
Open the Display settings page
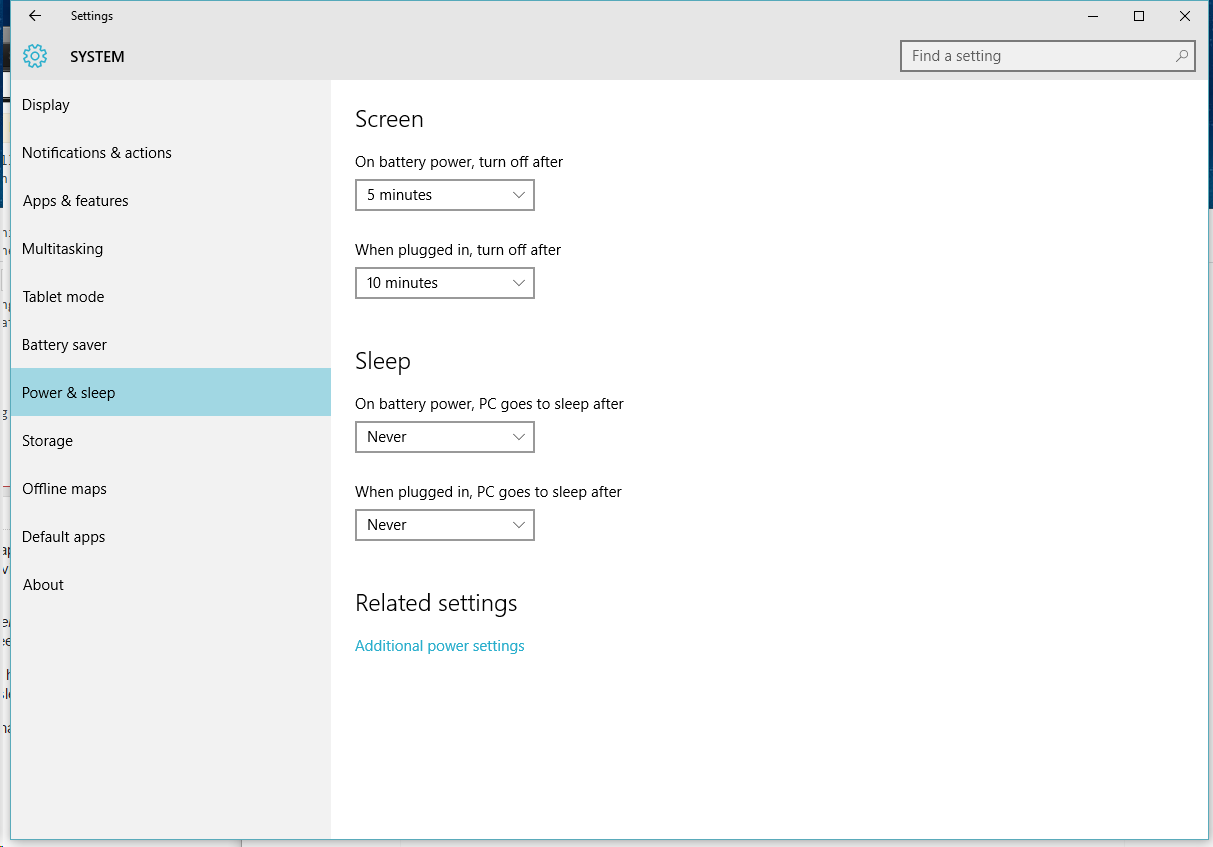click(x=46, y=104)
